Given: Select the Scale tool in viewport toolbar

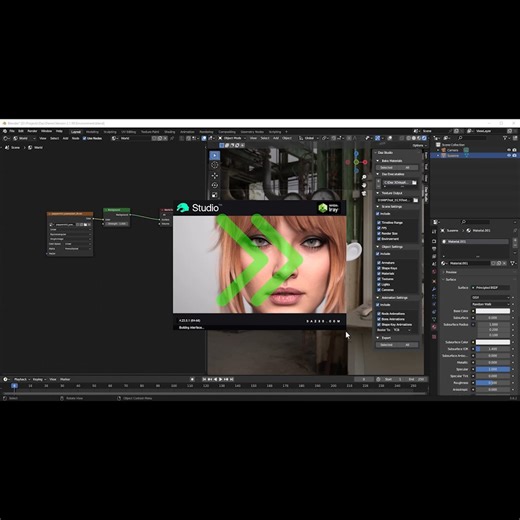Looking at the screenshot, I should click(215, 195).
